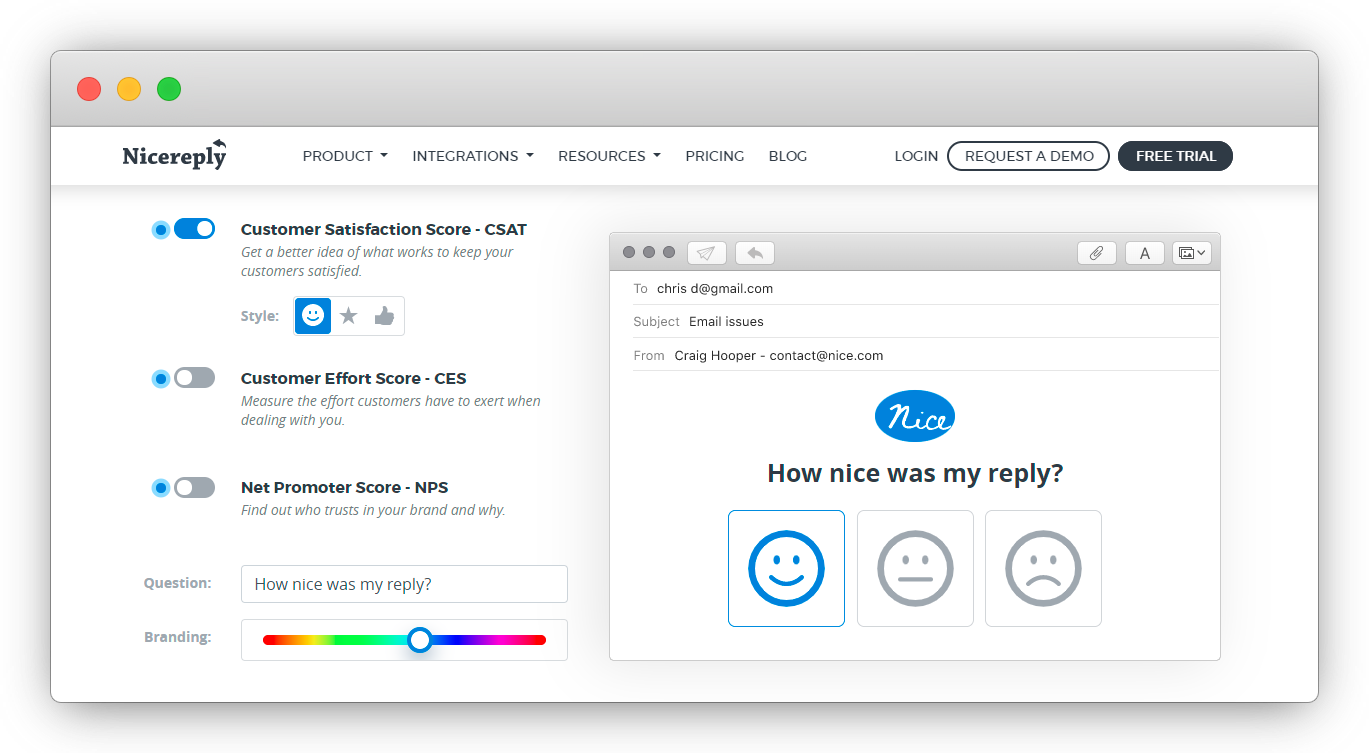Expand the Product dropdown menu
Viewport: 1369px width, 753px height.
click(345, 156)
